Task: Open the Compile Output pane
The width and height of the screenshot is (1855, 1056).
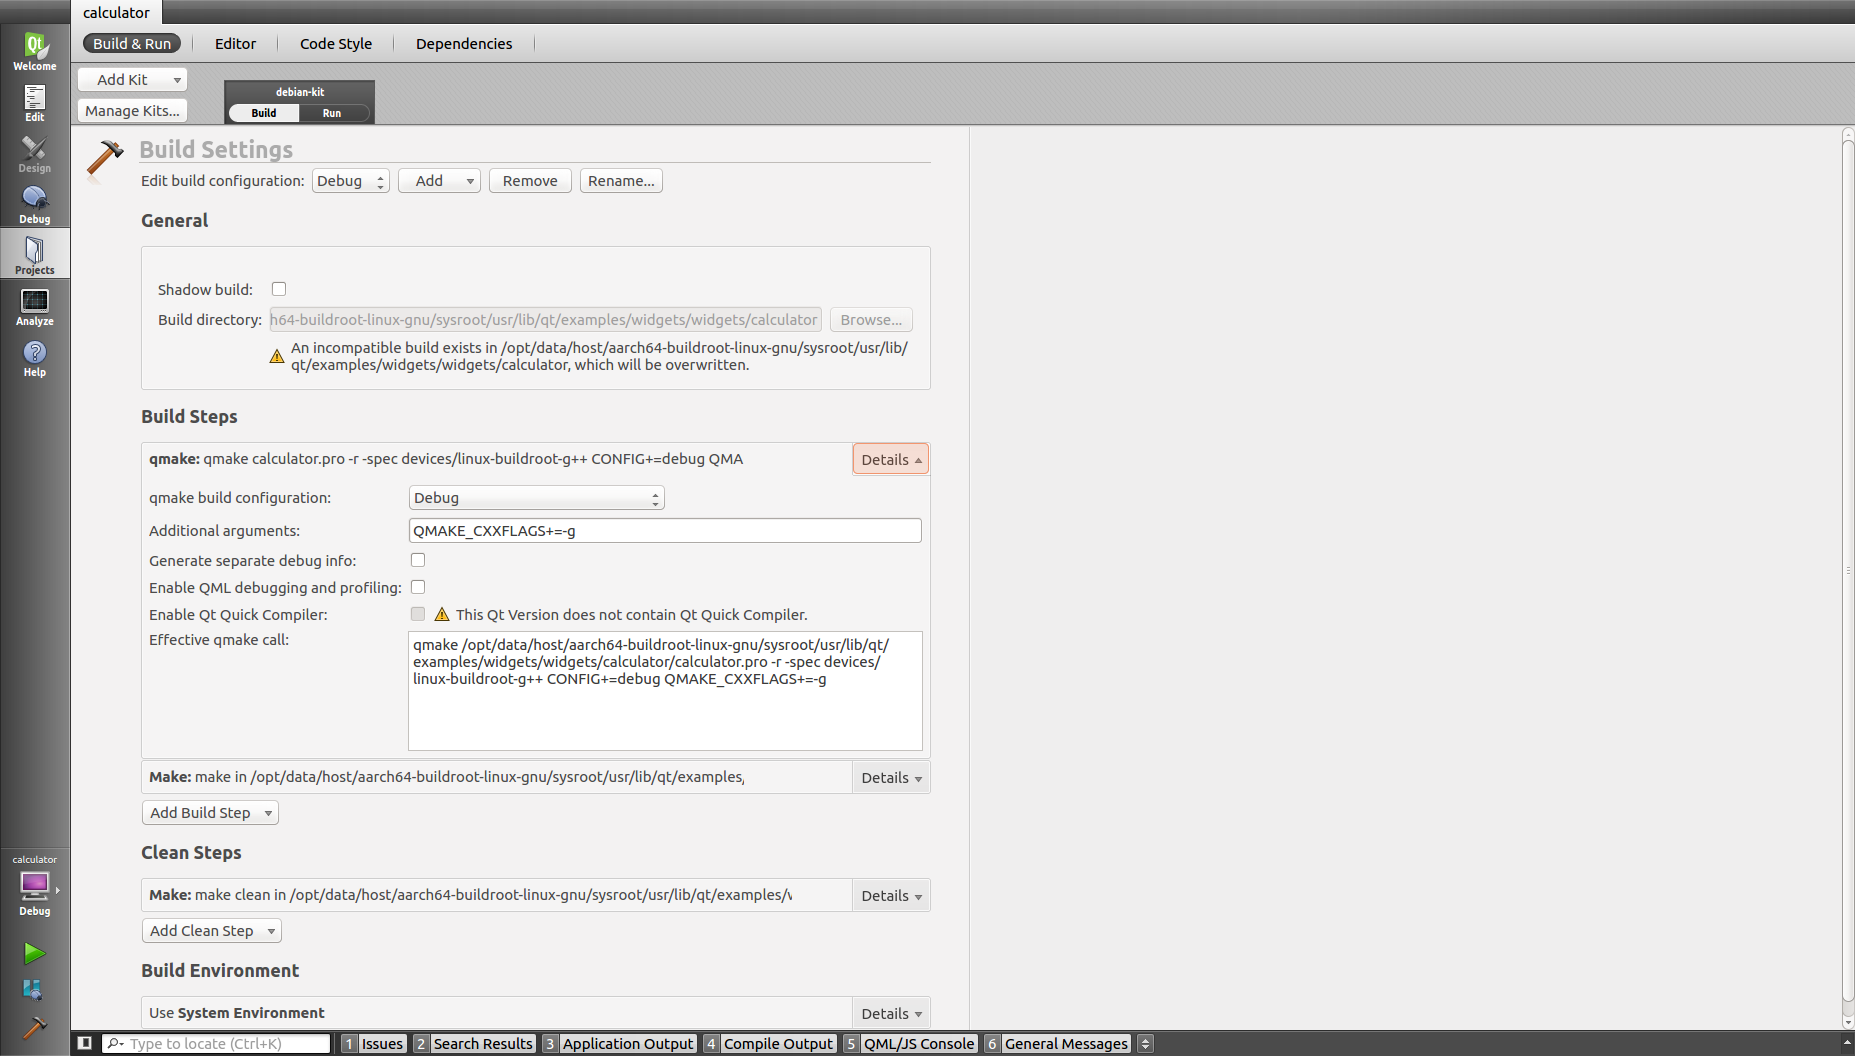Action: (x=777, y=1043)
